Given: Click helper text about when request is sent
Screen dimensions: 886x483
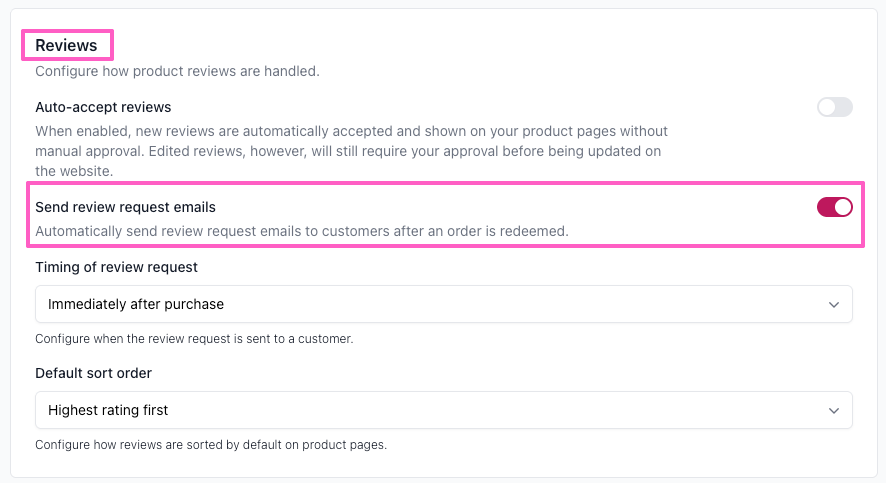Looking at the screenshot, I should [x=194, y=339].
